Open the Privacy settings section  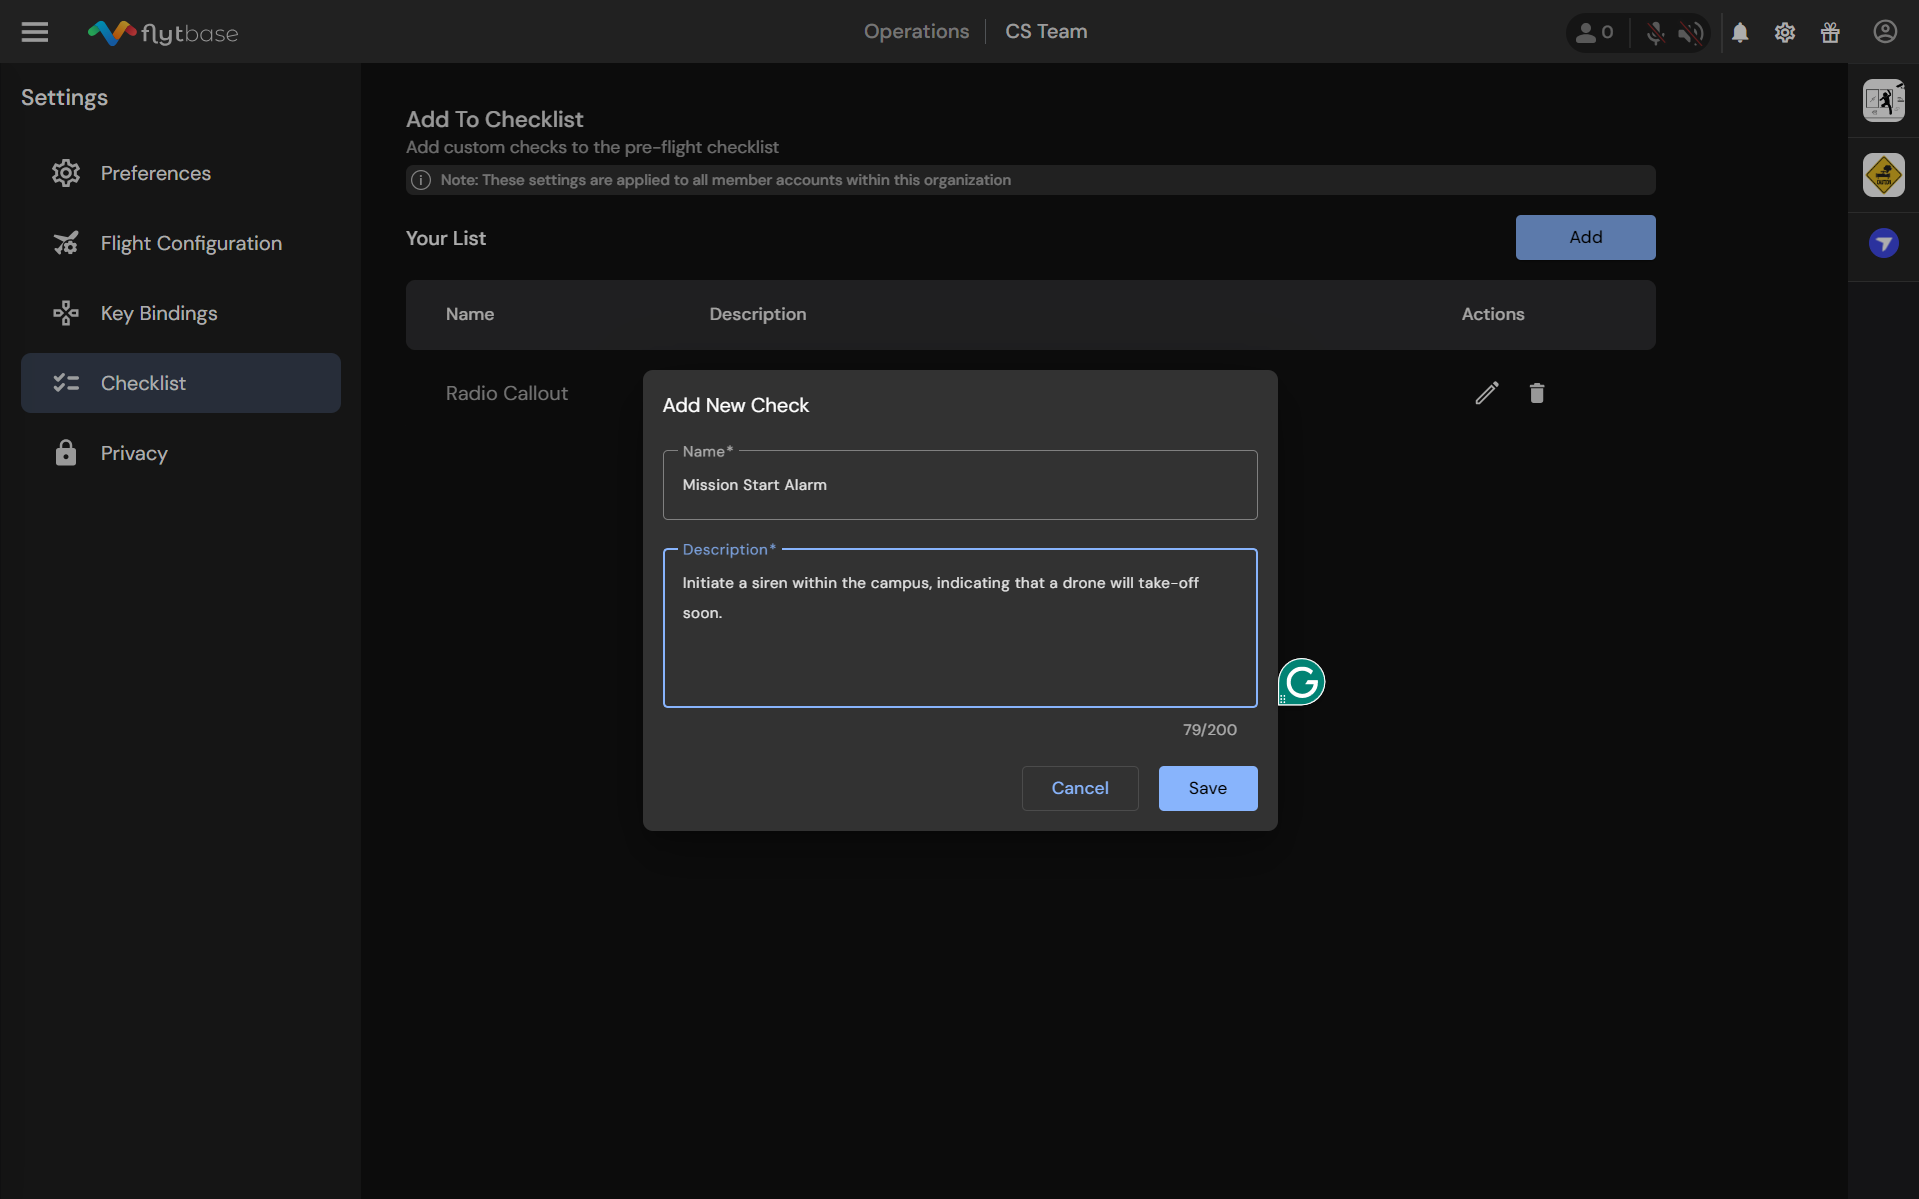[x=133, y=453]
